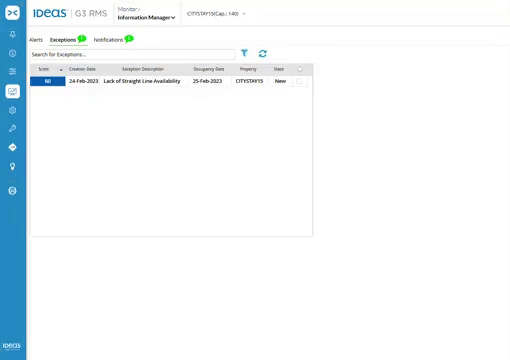Click the CITYSTAY15 property cell in the row

[x=249, y=81]
